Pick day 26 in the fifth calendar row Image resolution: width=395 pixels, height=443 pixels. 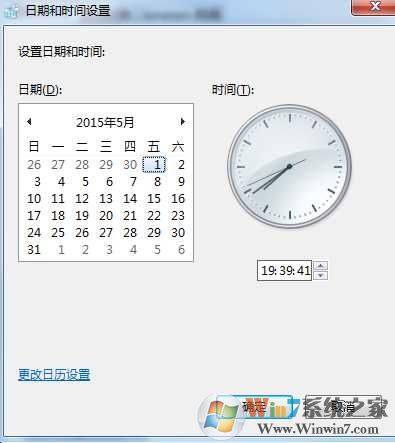click(x=82, y=233)
